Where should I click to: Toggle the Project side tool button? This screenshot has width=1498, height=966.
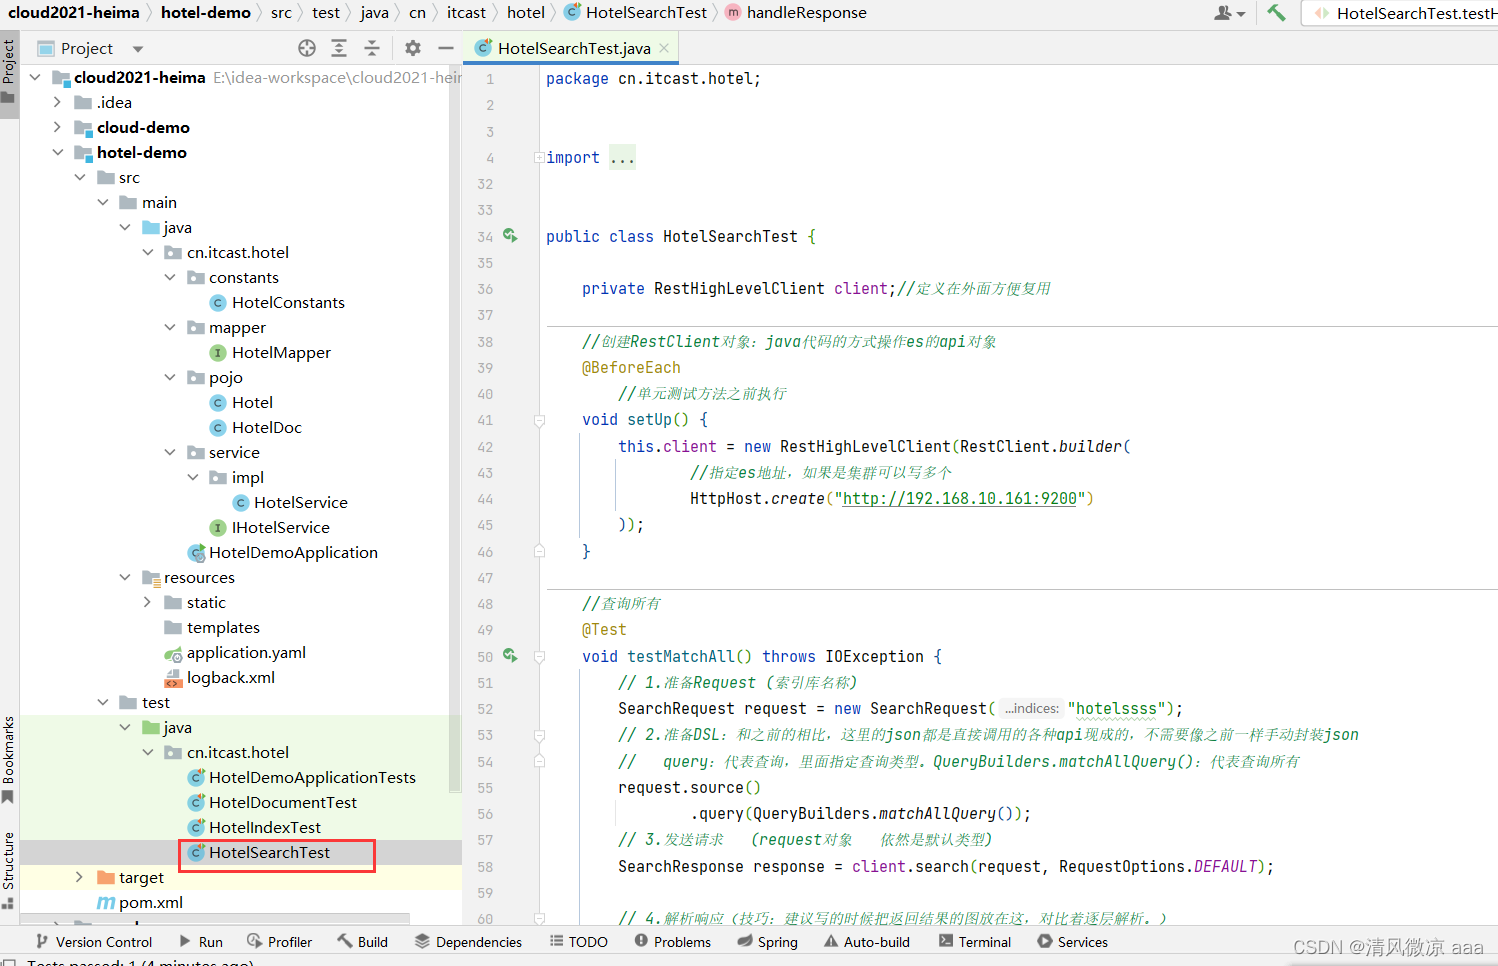click(x=9, y=73)
